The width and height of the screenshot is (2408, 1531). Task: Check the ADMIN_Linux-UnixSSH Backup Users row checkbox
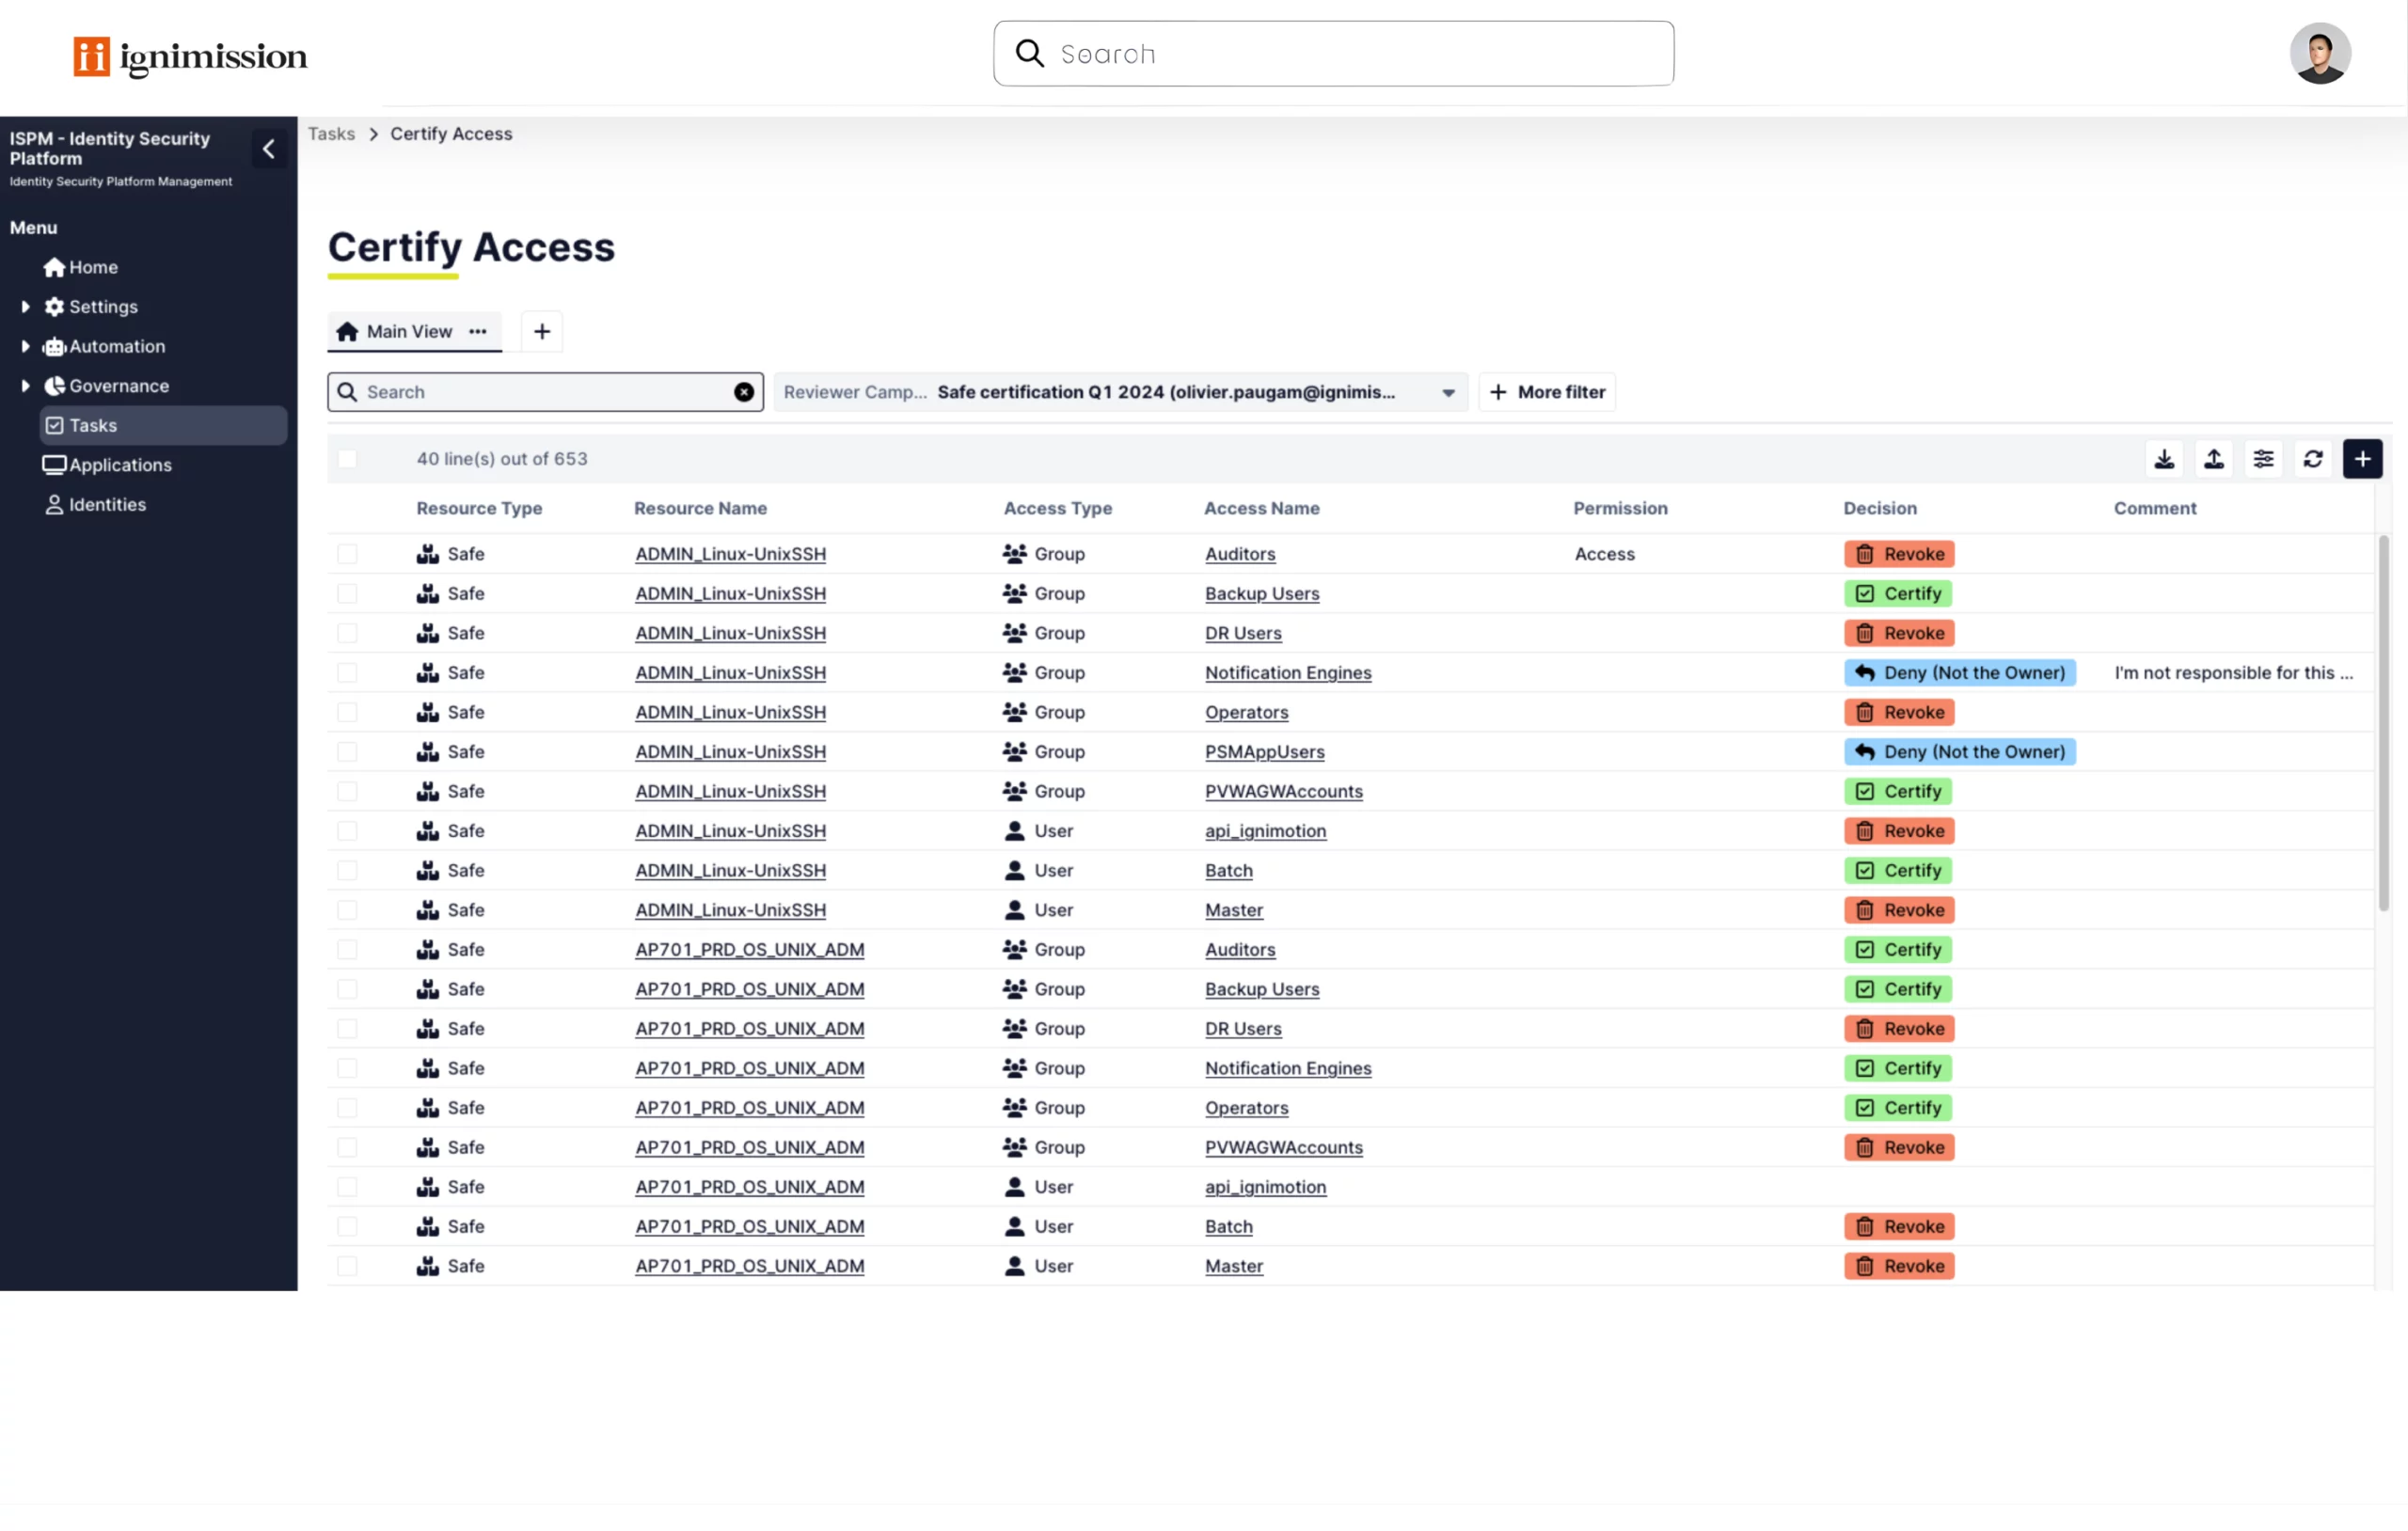(347, 594)
